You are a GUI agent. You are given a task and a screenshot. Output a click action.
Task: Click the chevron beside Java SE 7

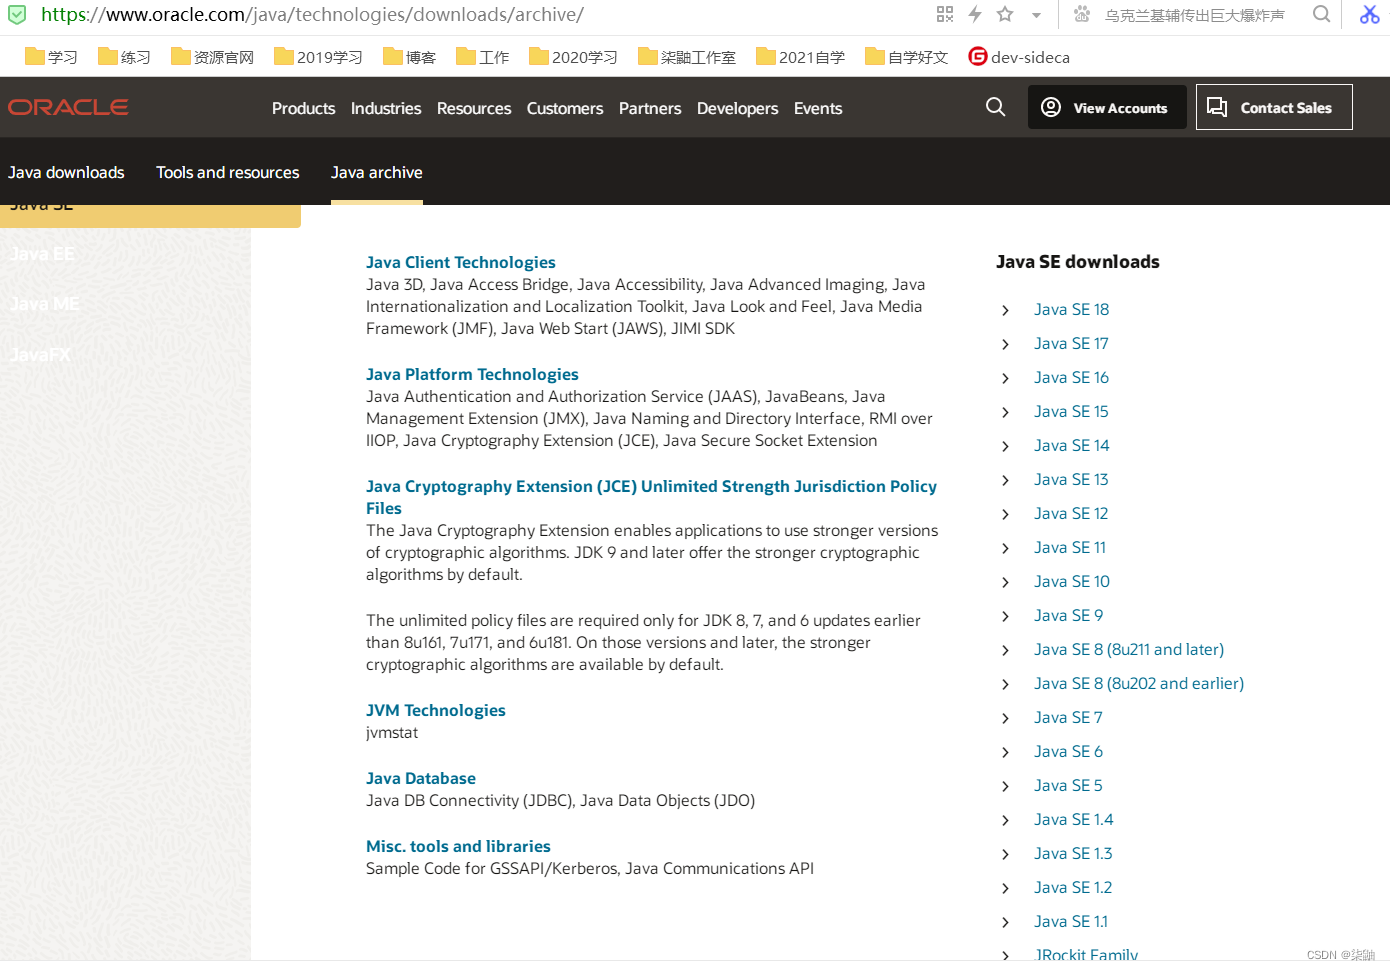coord(1005,718)
